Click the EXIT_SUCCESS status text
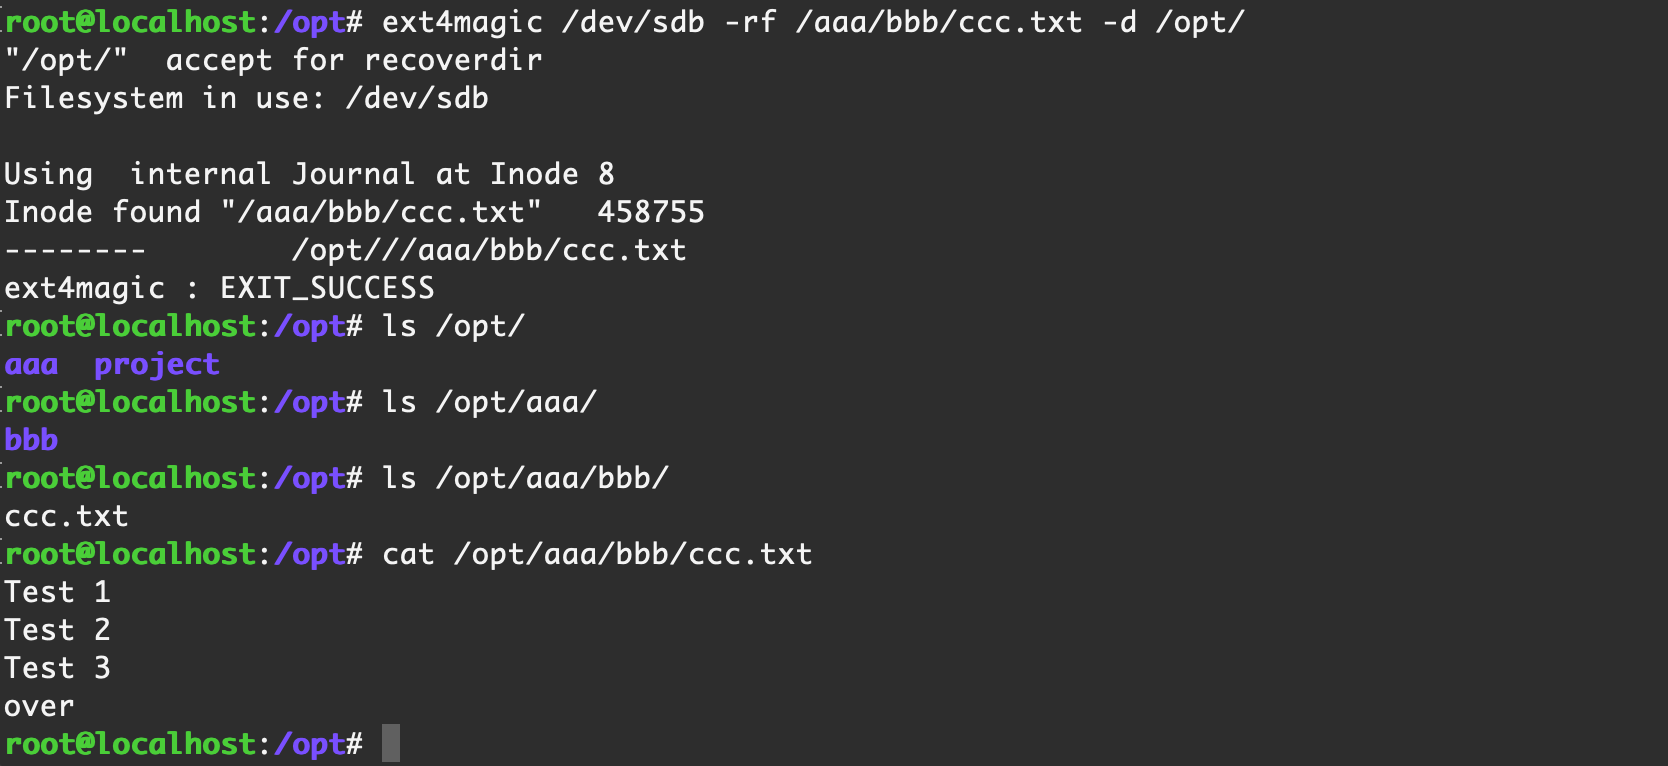The height and width of the screenshot is (766, 1668). coord(327,288)
